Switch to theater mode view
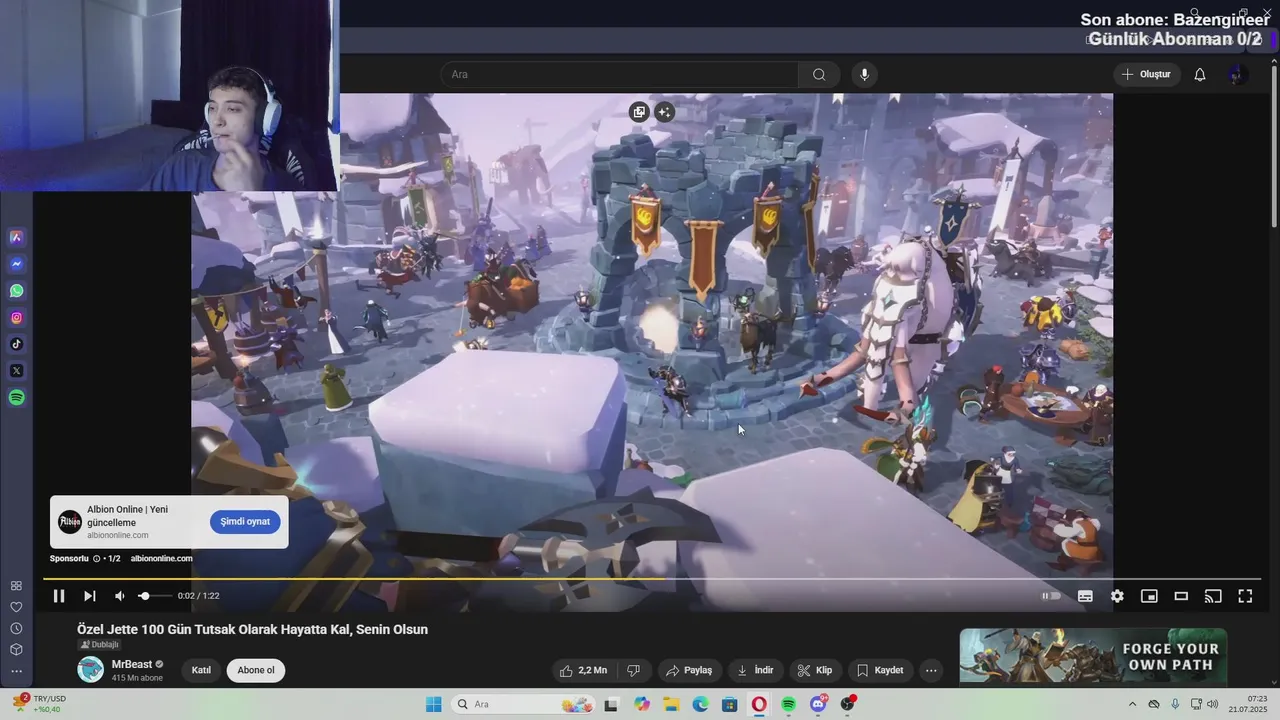Viewport: 1280px width, 720px height. [x=1181, y=596]
